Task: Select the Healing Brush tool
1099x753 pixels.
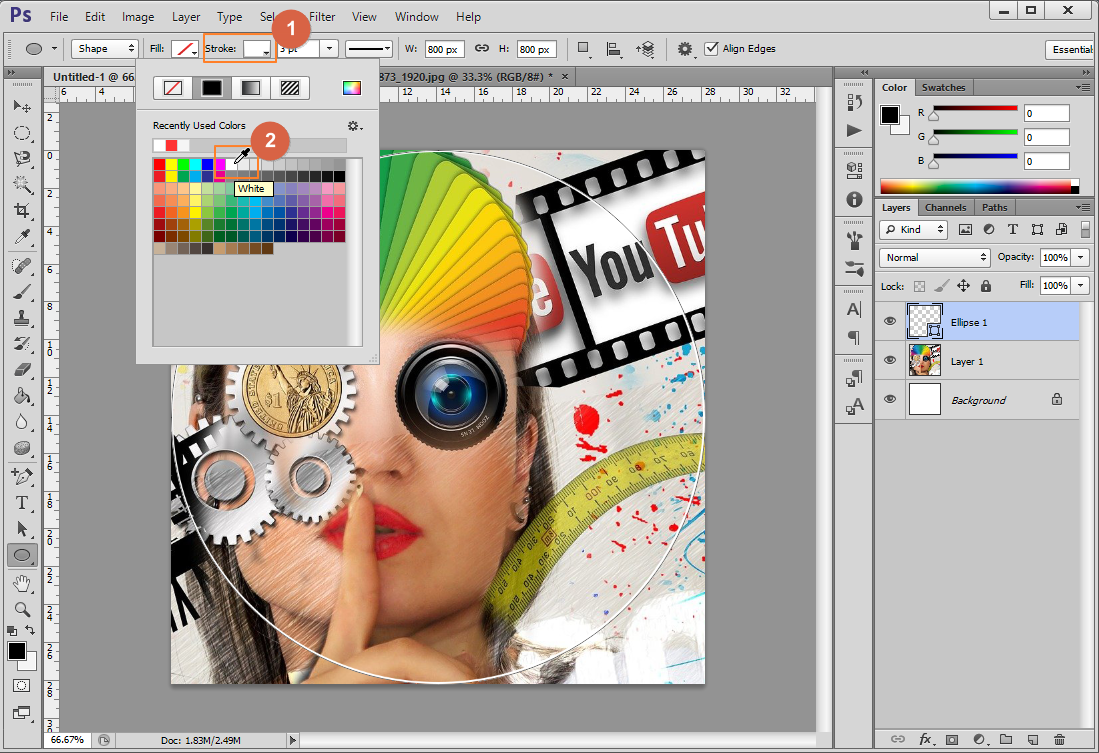Action: click(22, 266)
